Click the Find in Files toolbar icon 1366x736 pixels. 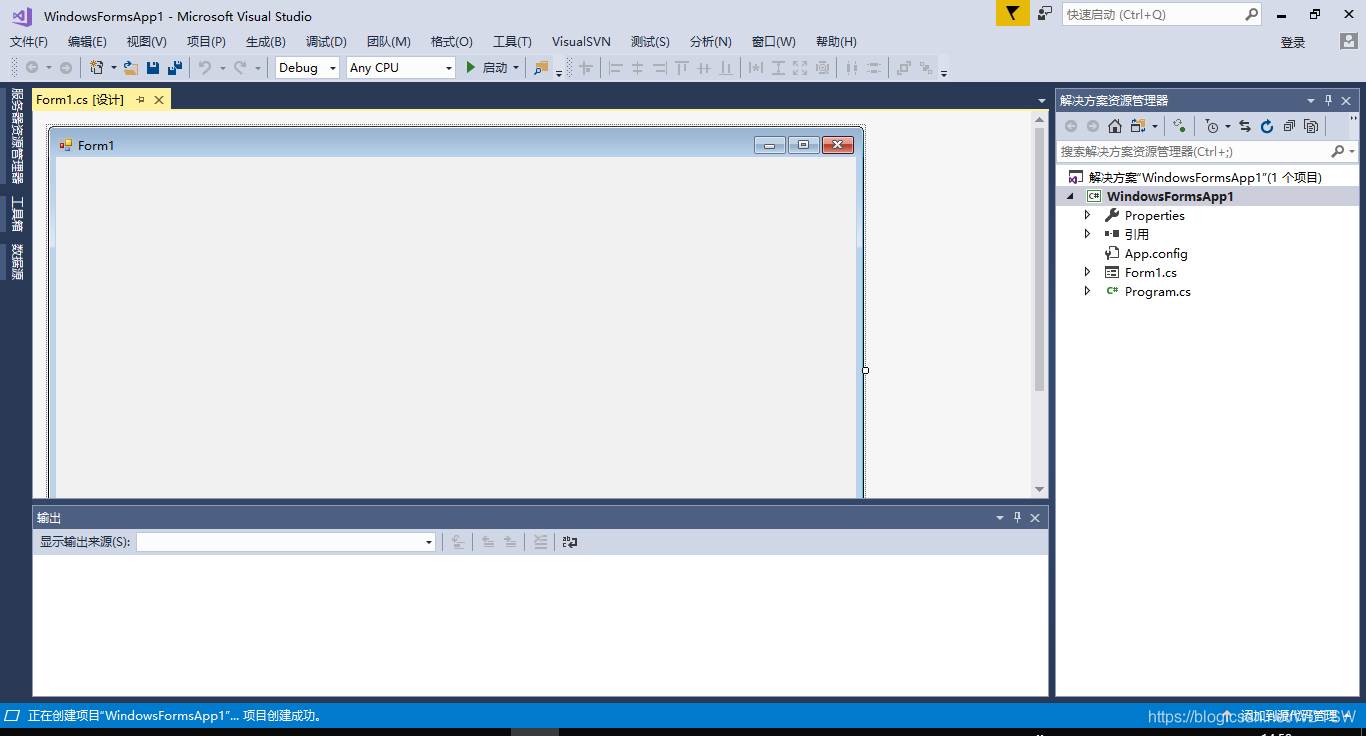point(541,68)
